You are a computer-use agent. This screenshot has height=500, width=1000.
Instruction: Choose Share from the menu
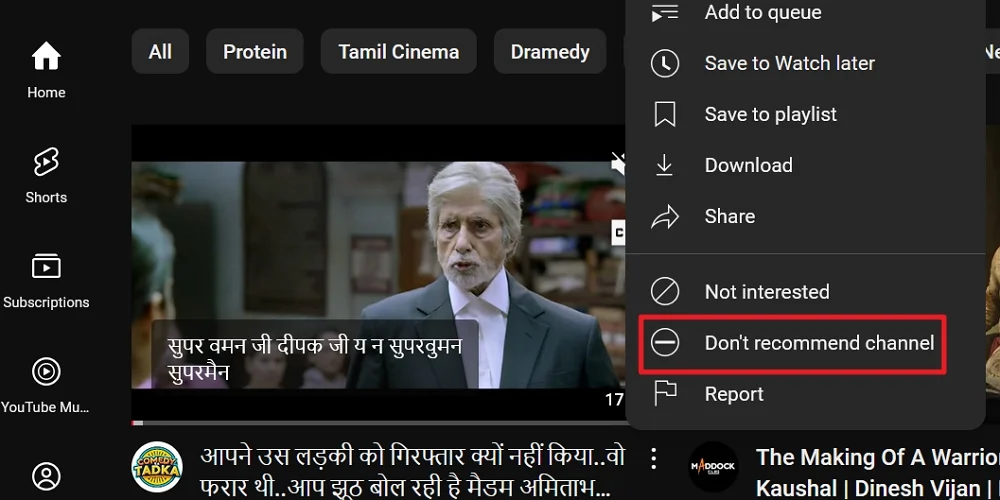coord(729,216)
